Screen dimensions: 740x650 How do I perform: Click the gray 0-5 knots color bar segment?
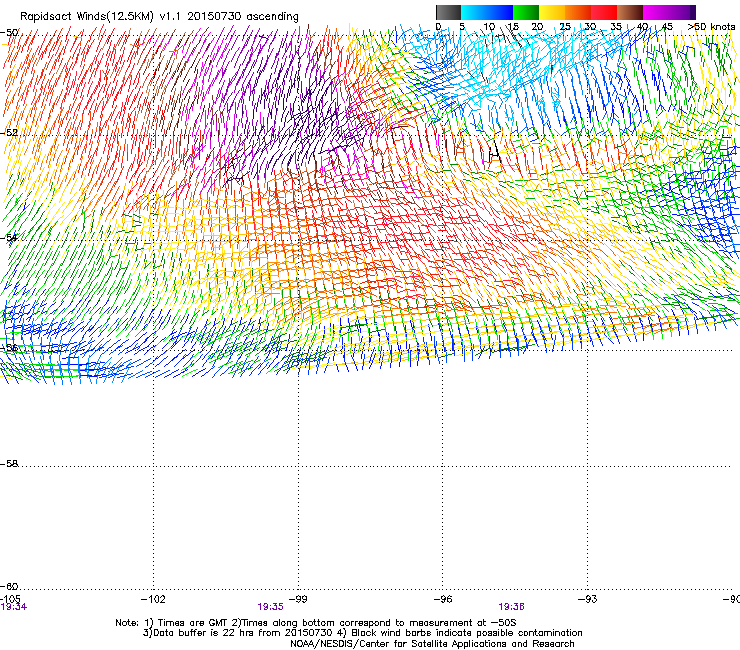448,12
